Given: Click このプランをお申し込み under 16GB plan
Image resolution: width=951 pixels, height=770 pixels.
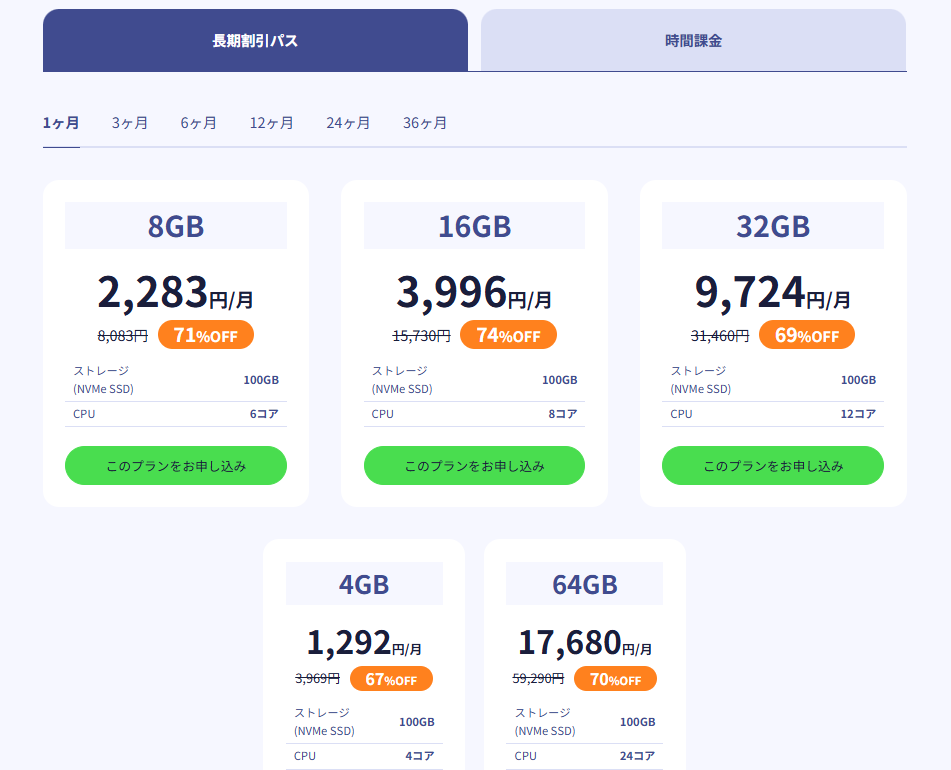Looking at the screenshot, I should (474, 466).
